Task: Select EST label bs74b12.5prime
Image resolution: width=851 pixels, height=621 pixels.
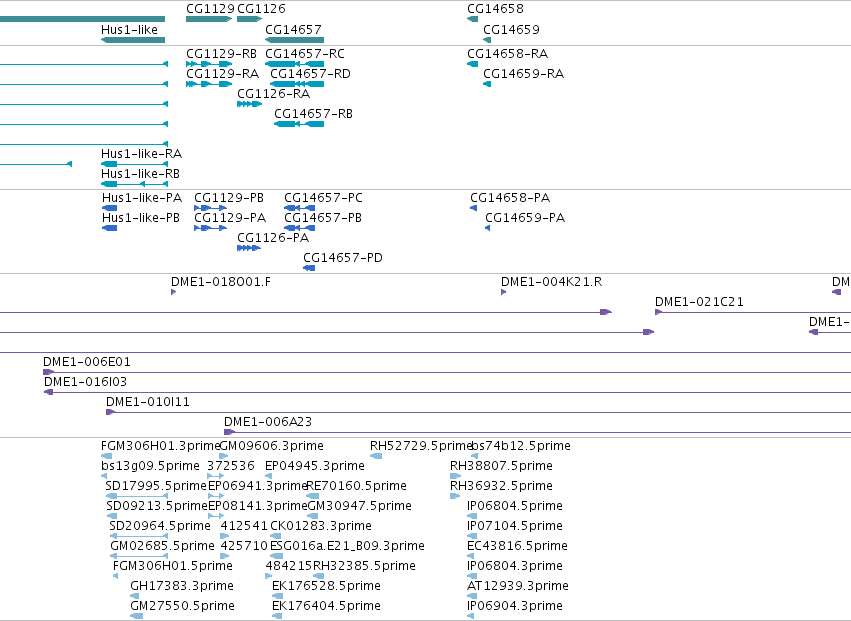Action: pyautogui.click(x=521, y=447)
